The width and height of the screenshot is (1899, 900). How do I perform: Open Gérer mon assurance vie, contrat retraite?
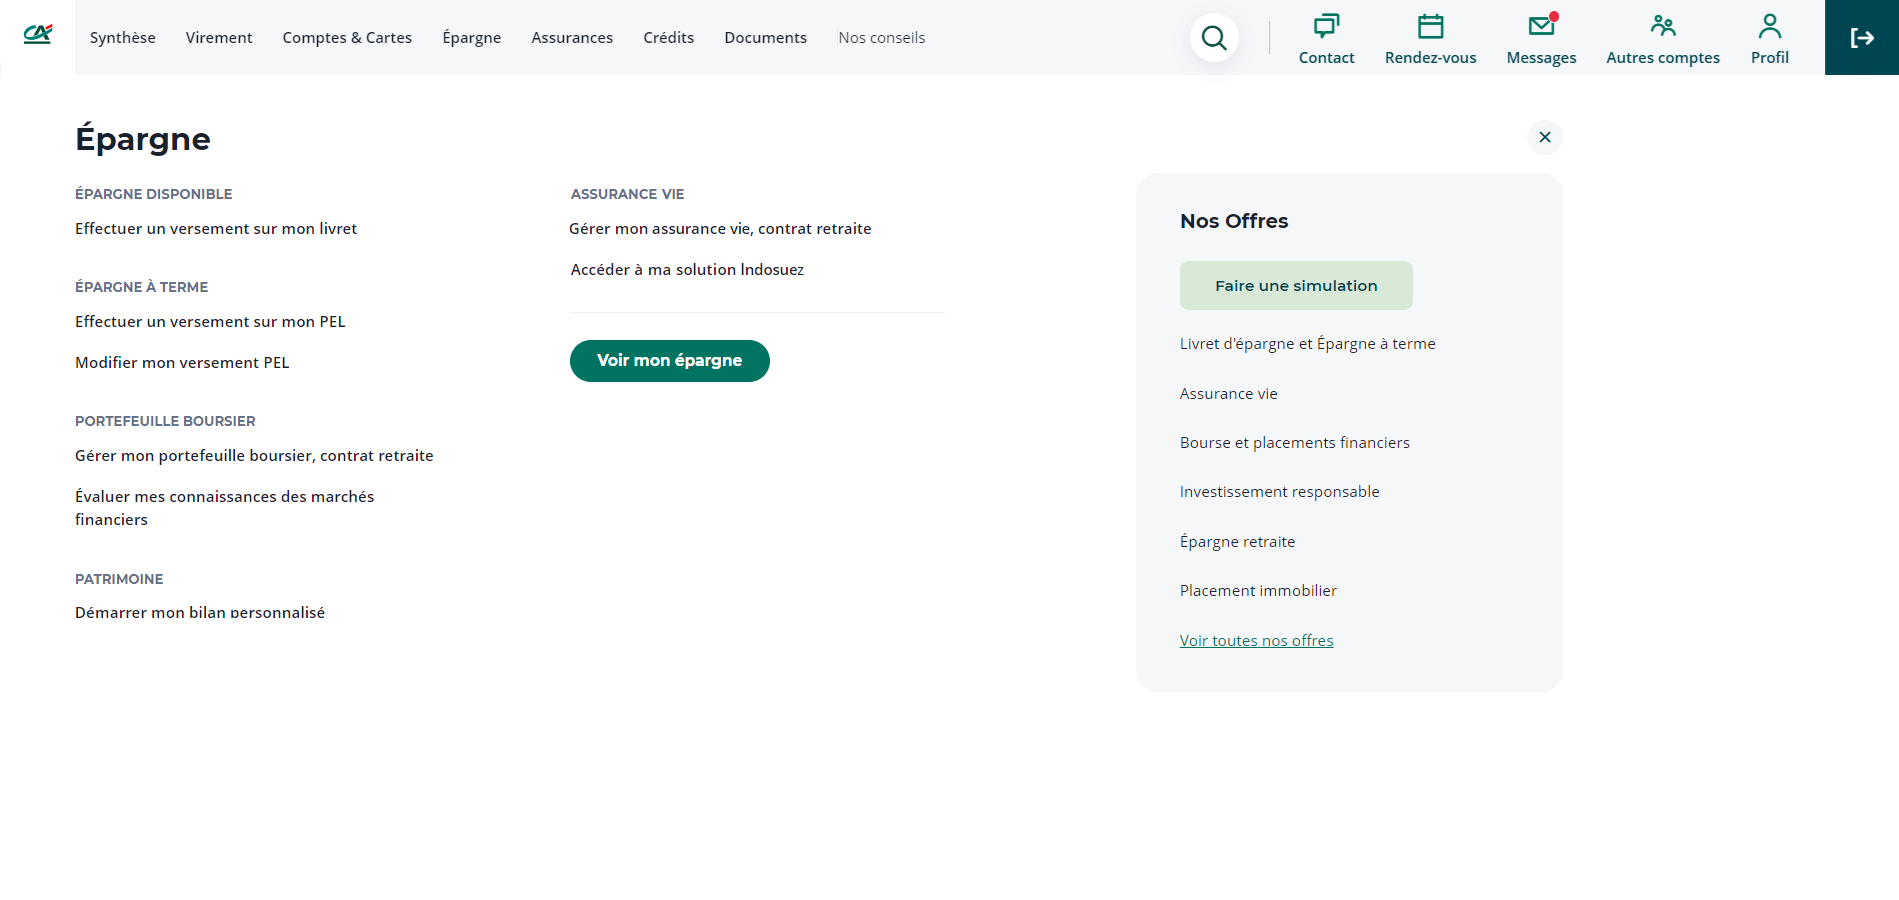[720, 229]
